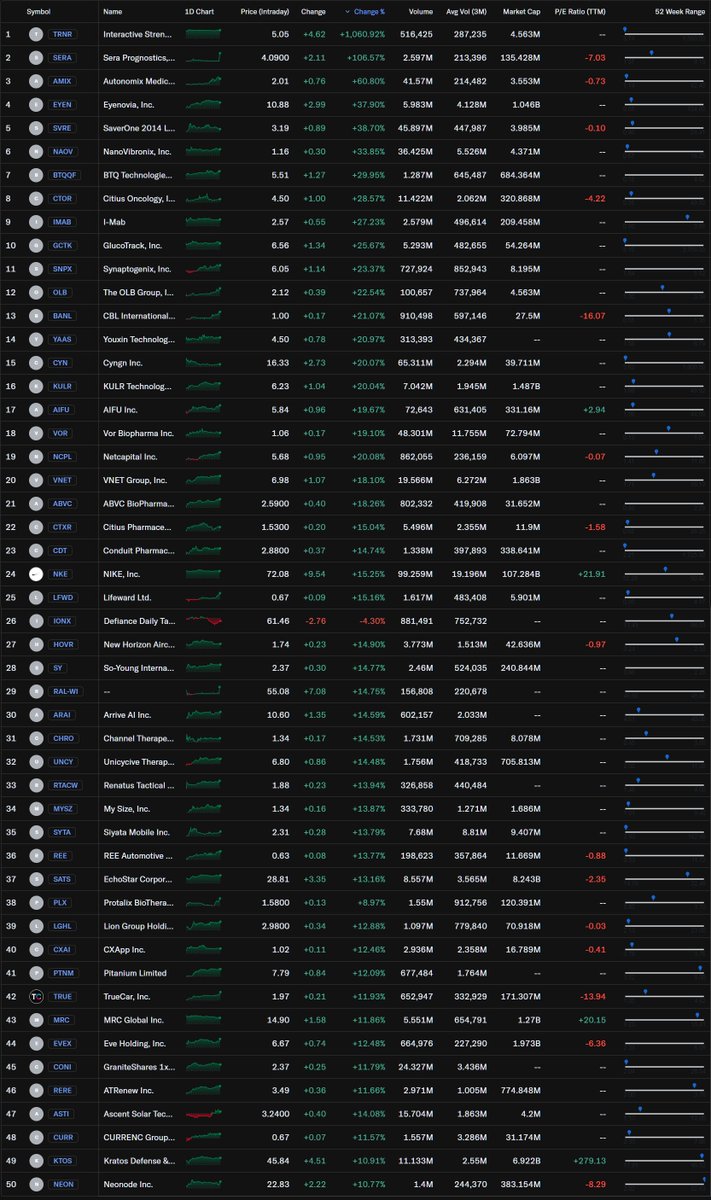Click the logo icon next to KULR
The width and height of the screenshot is (711, 1200).
36,386
